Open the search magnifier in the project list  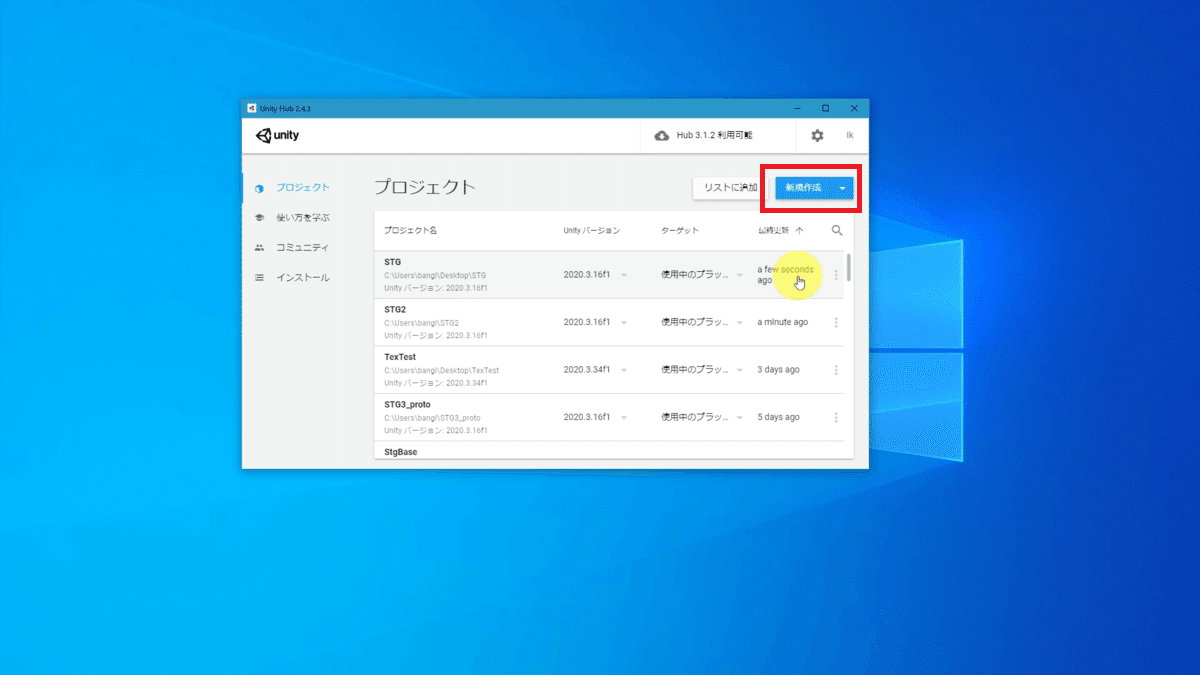pyautogui.click(x=837, y=230)
